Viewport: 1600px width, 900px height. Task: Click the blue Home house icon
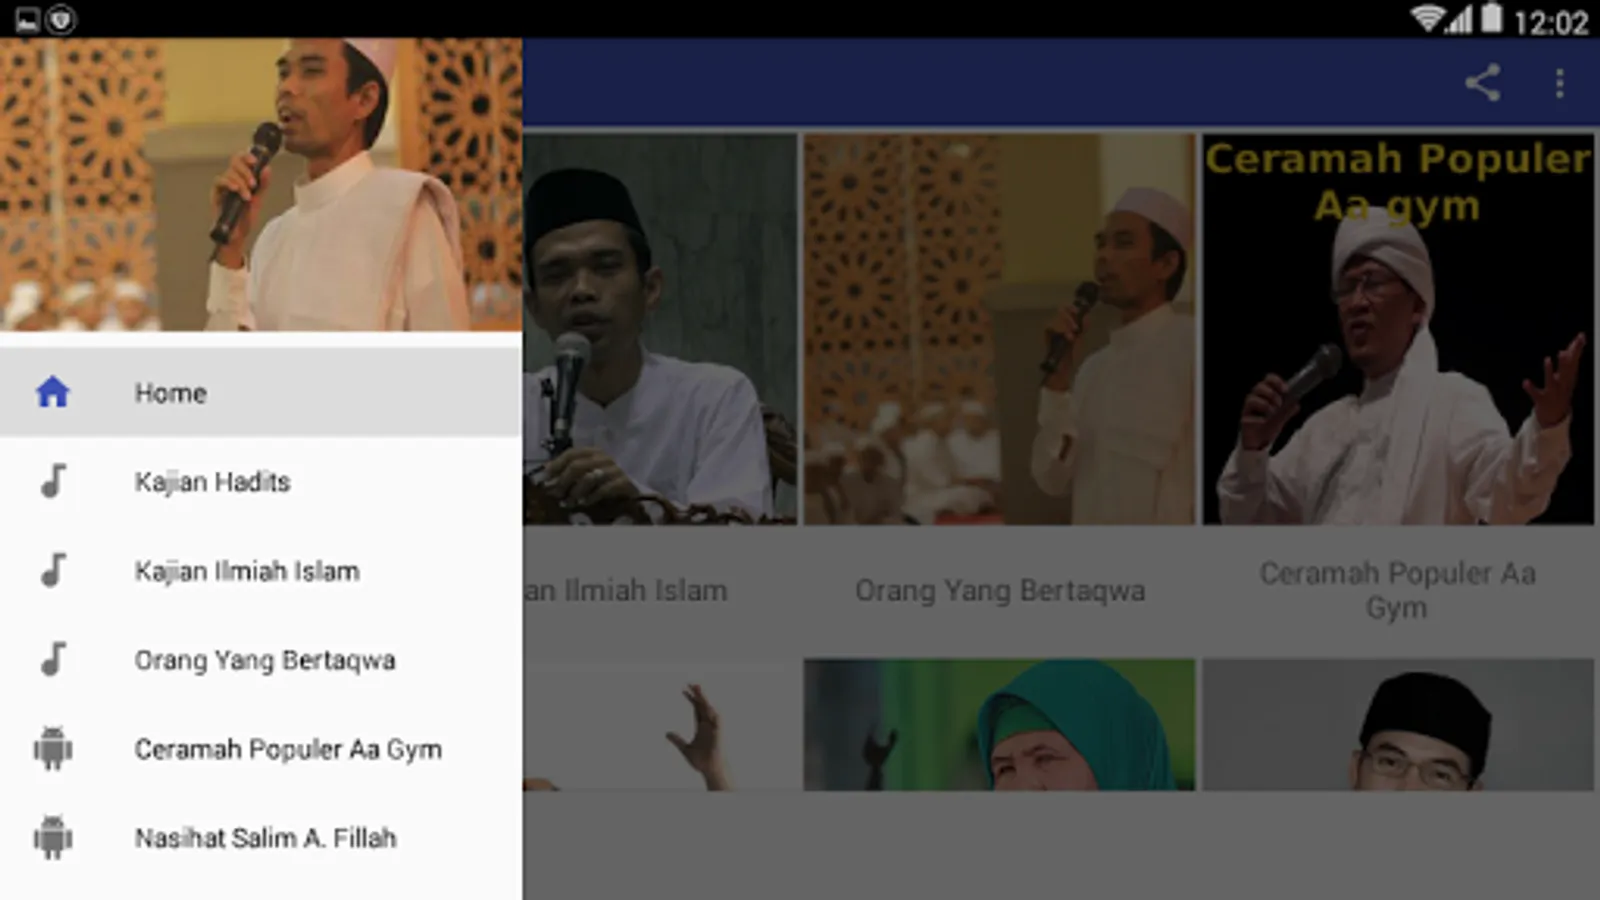(53, 392)
